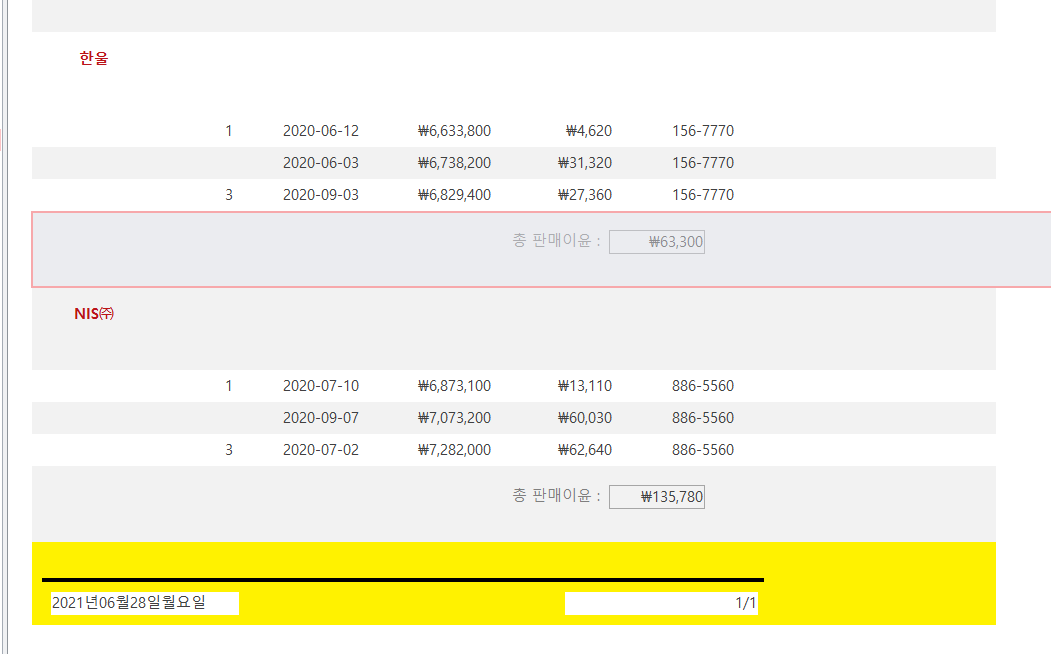The height and width of the screenshot is (654, 1051).
Task: Click 156-7770 in the 2020-06-12 row
Action: pyautogui.click(x=702, y=131)
